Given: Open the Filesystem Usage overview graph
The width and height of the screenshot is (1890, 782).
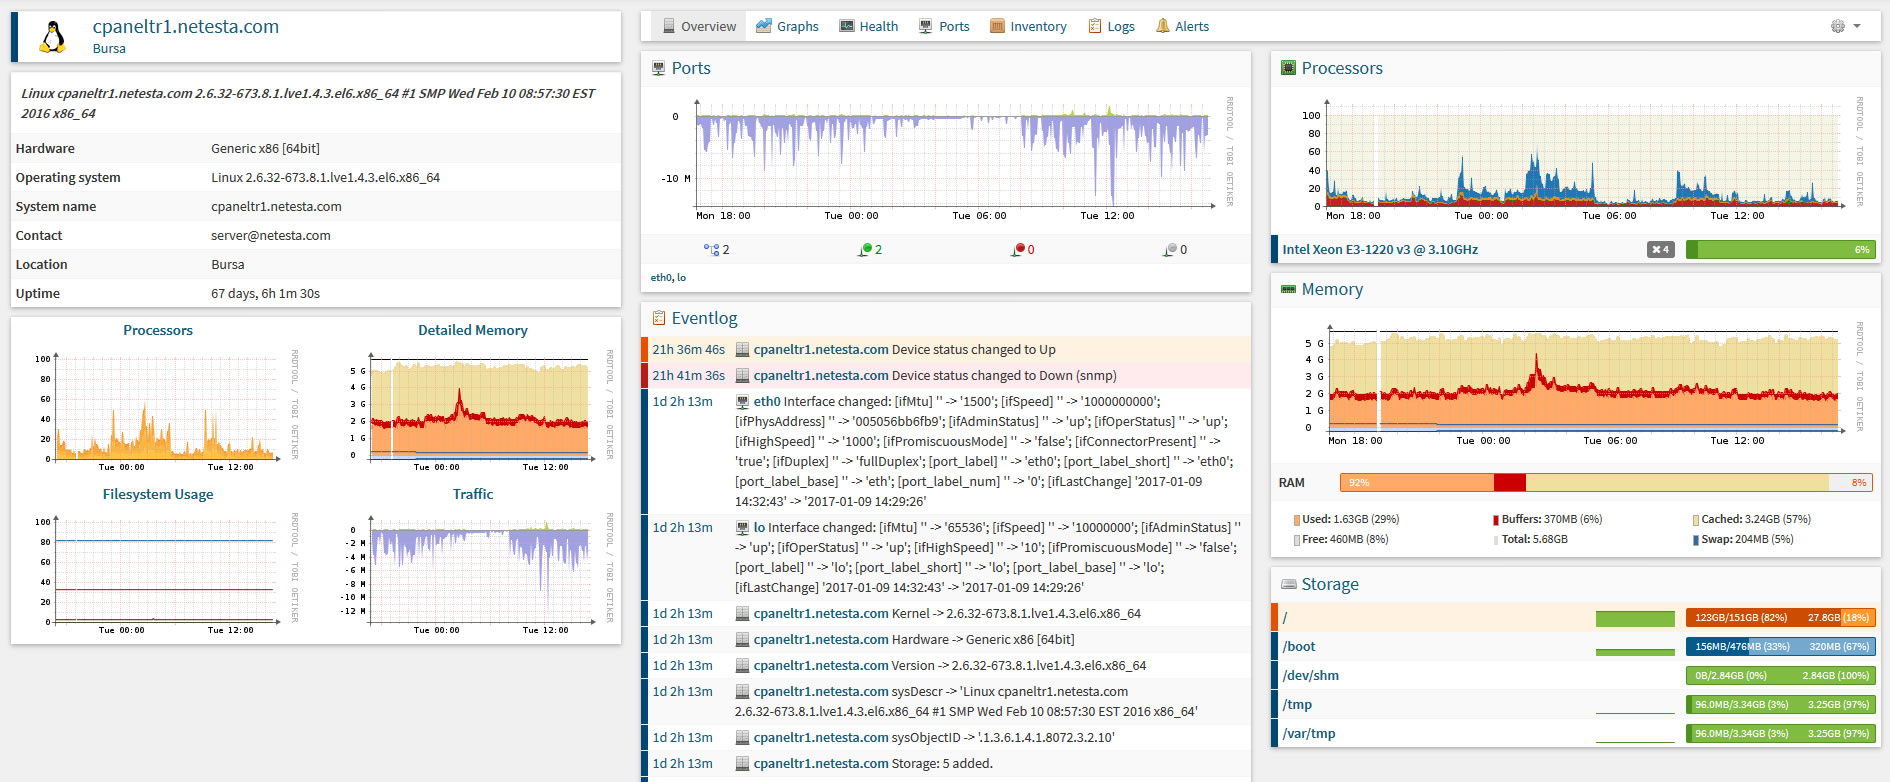Looking at the screenshot, I should point(158,573).
